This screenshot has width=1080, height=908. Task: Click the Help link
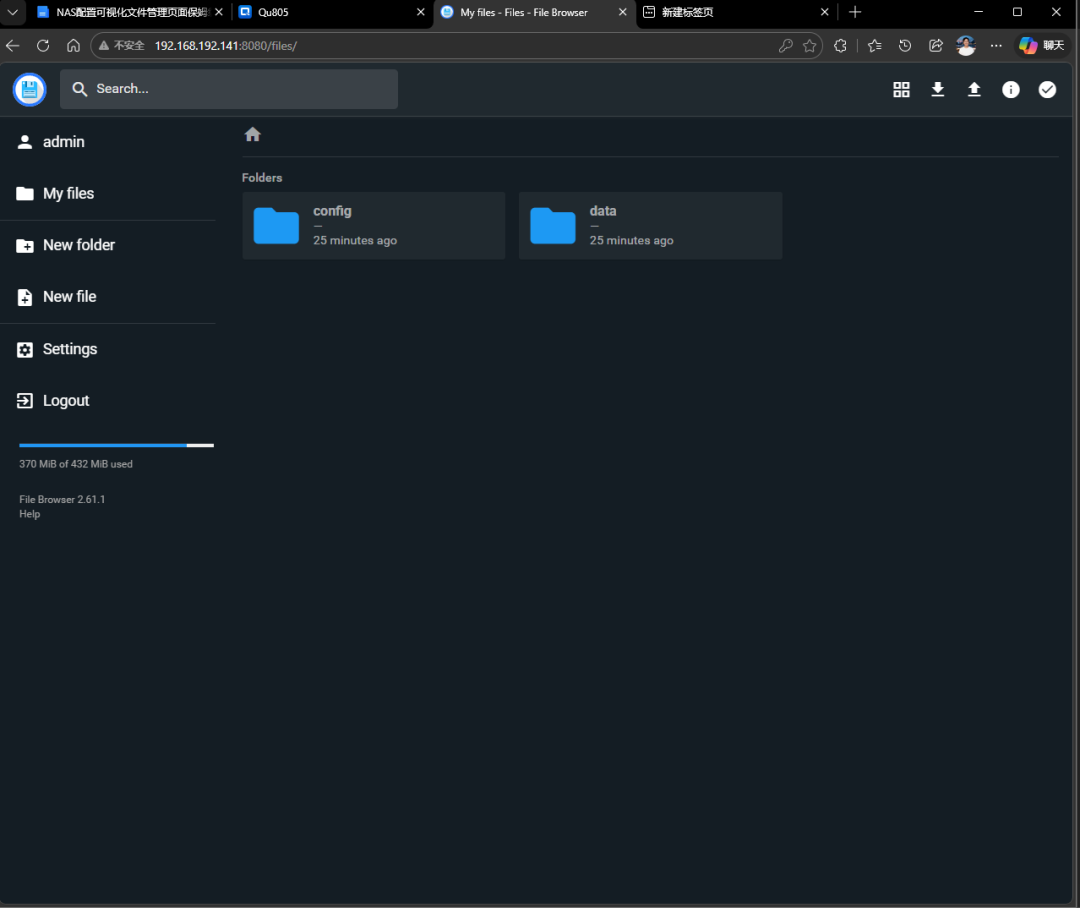pyautogui.click(x=29, y=513)
